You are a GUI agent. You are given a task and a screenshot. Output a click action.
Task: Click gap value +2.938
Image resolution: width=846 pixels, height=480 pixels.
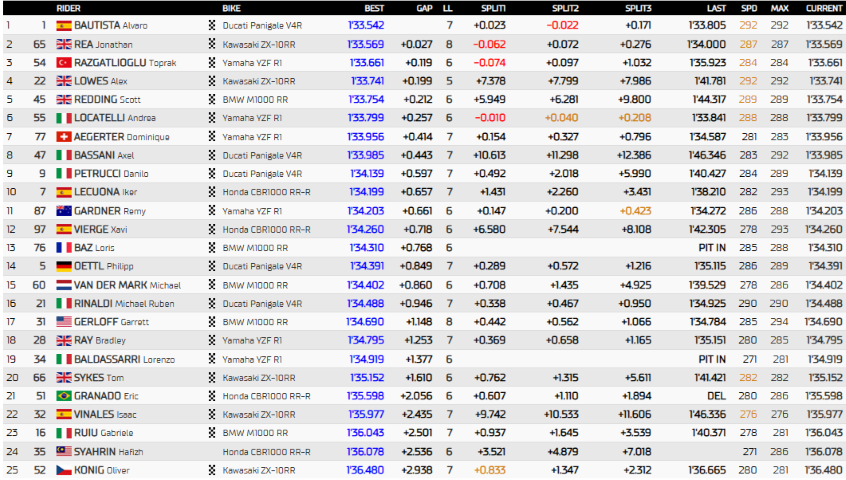click(416, 470)
